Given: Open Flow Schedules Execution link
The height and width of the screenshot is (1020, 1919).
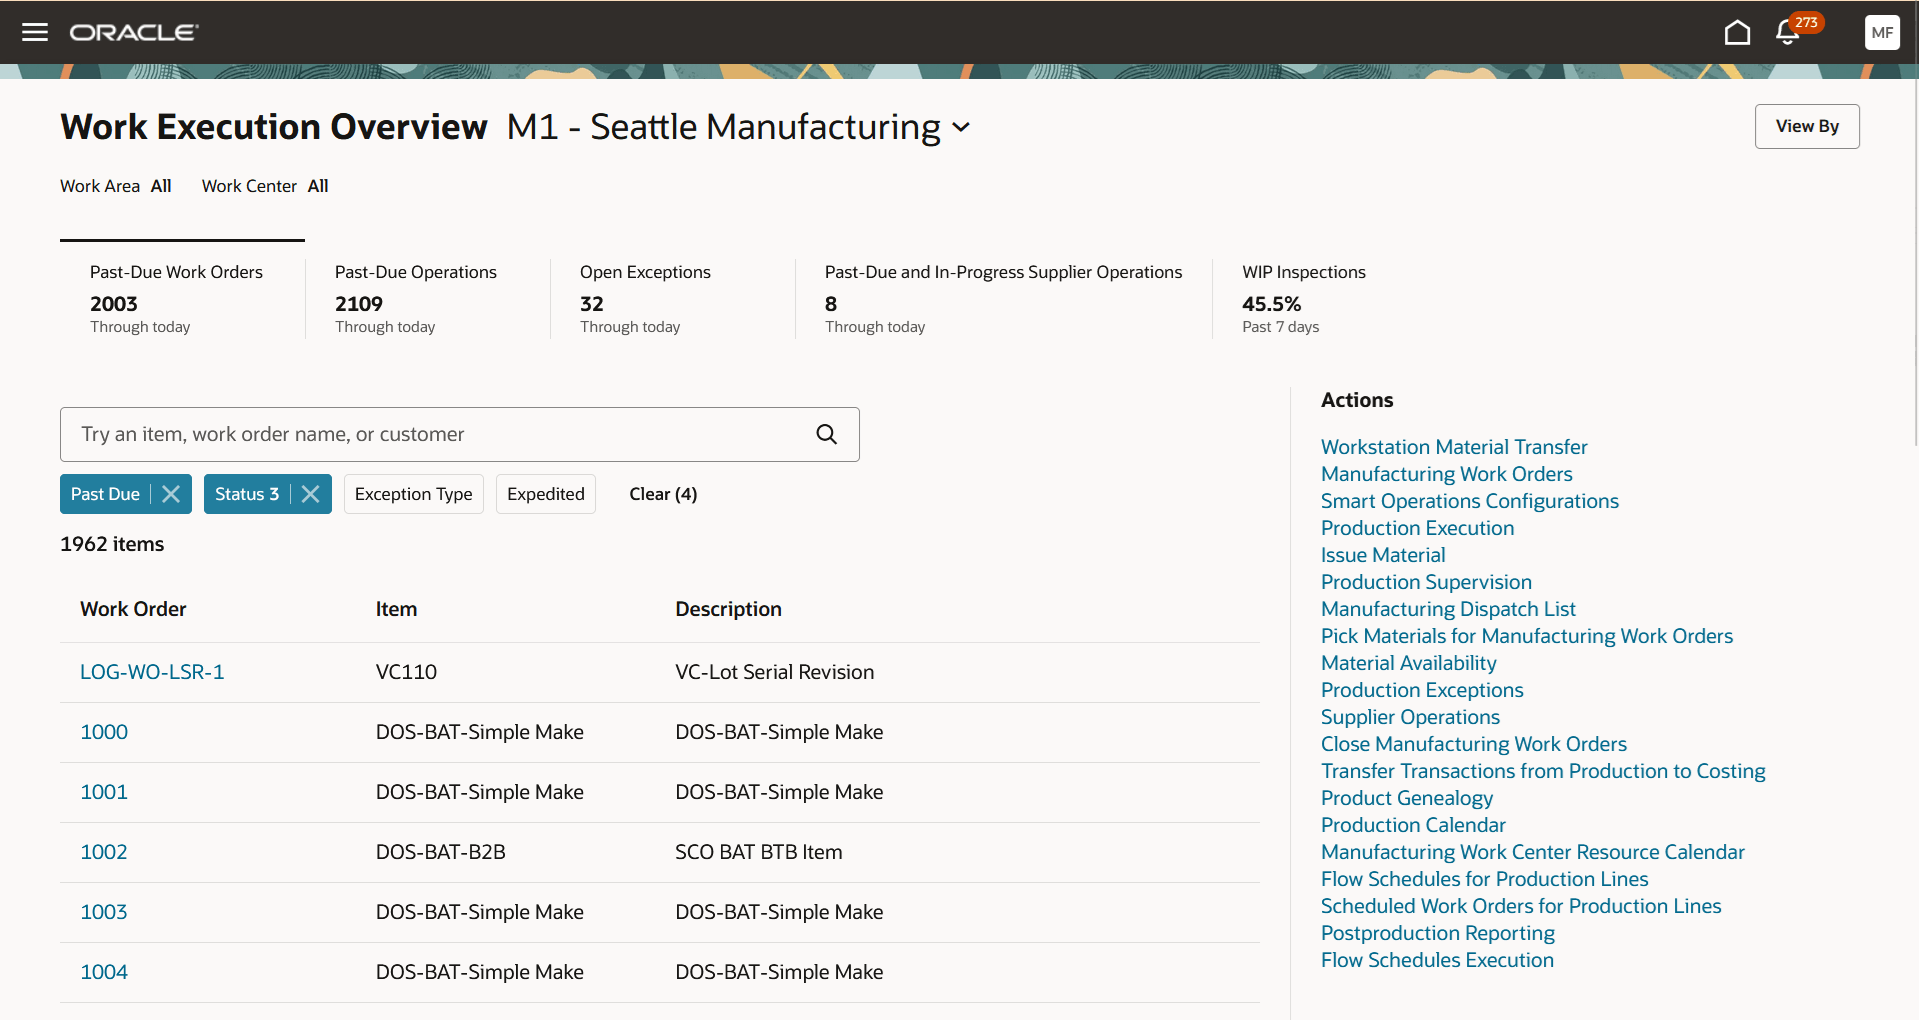Looking at the screenshot, I should pyautogui.click(x=1437, y=960).
